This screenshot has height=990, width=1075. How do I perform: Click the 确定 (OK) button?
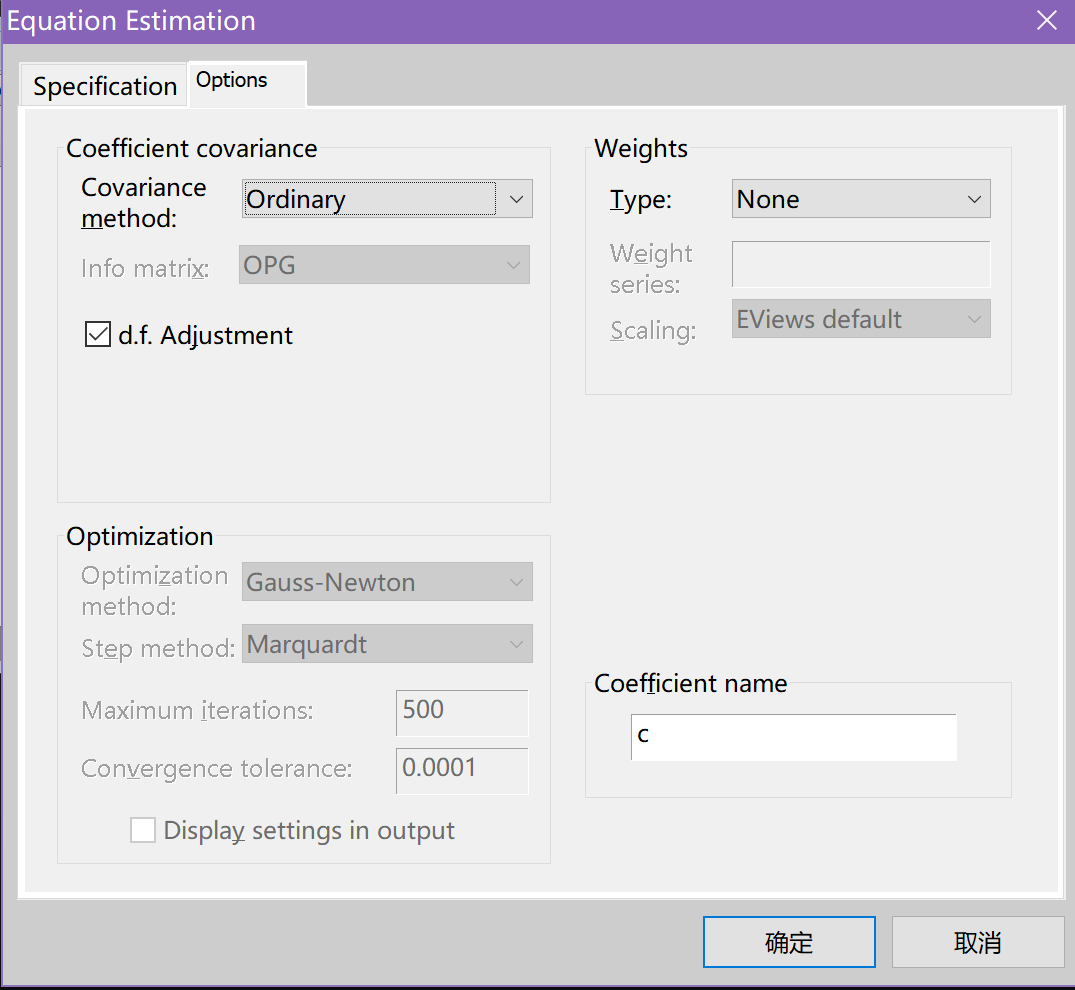pos(789,942)
